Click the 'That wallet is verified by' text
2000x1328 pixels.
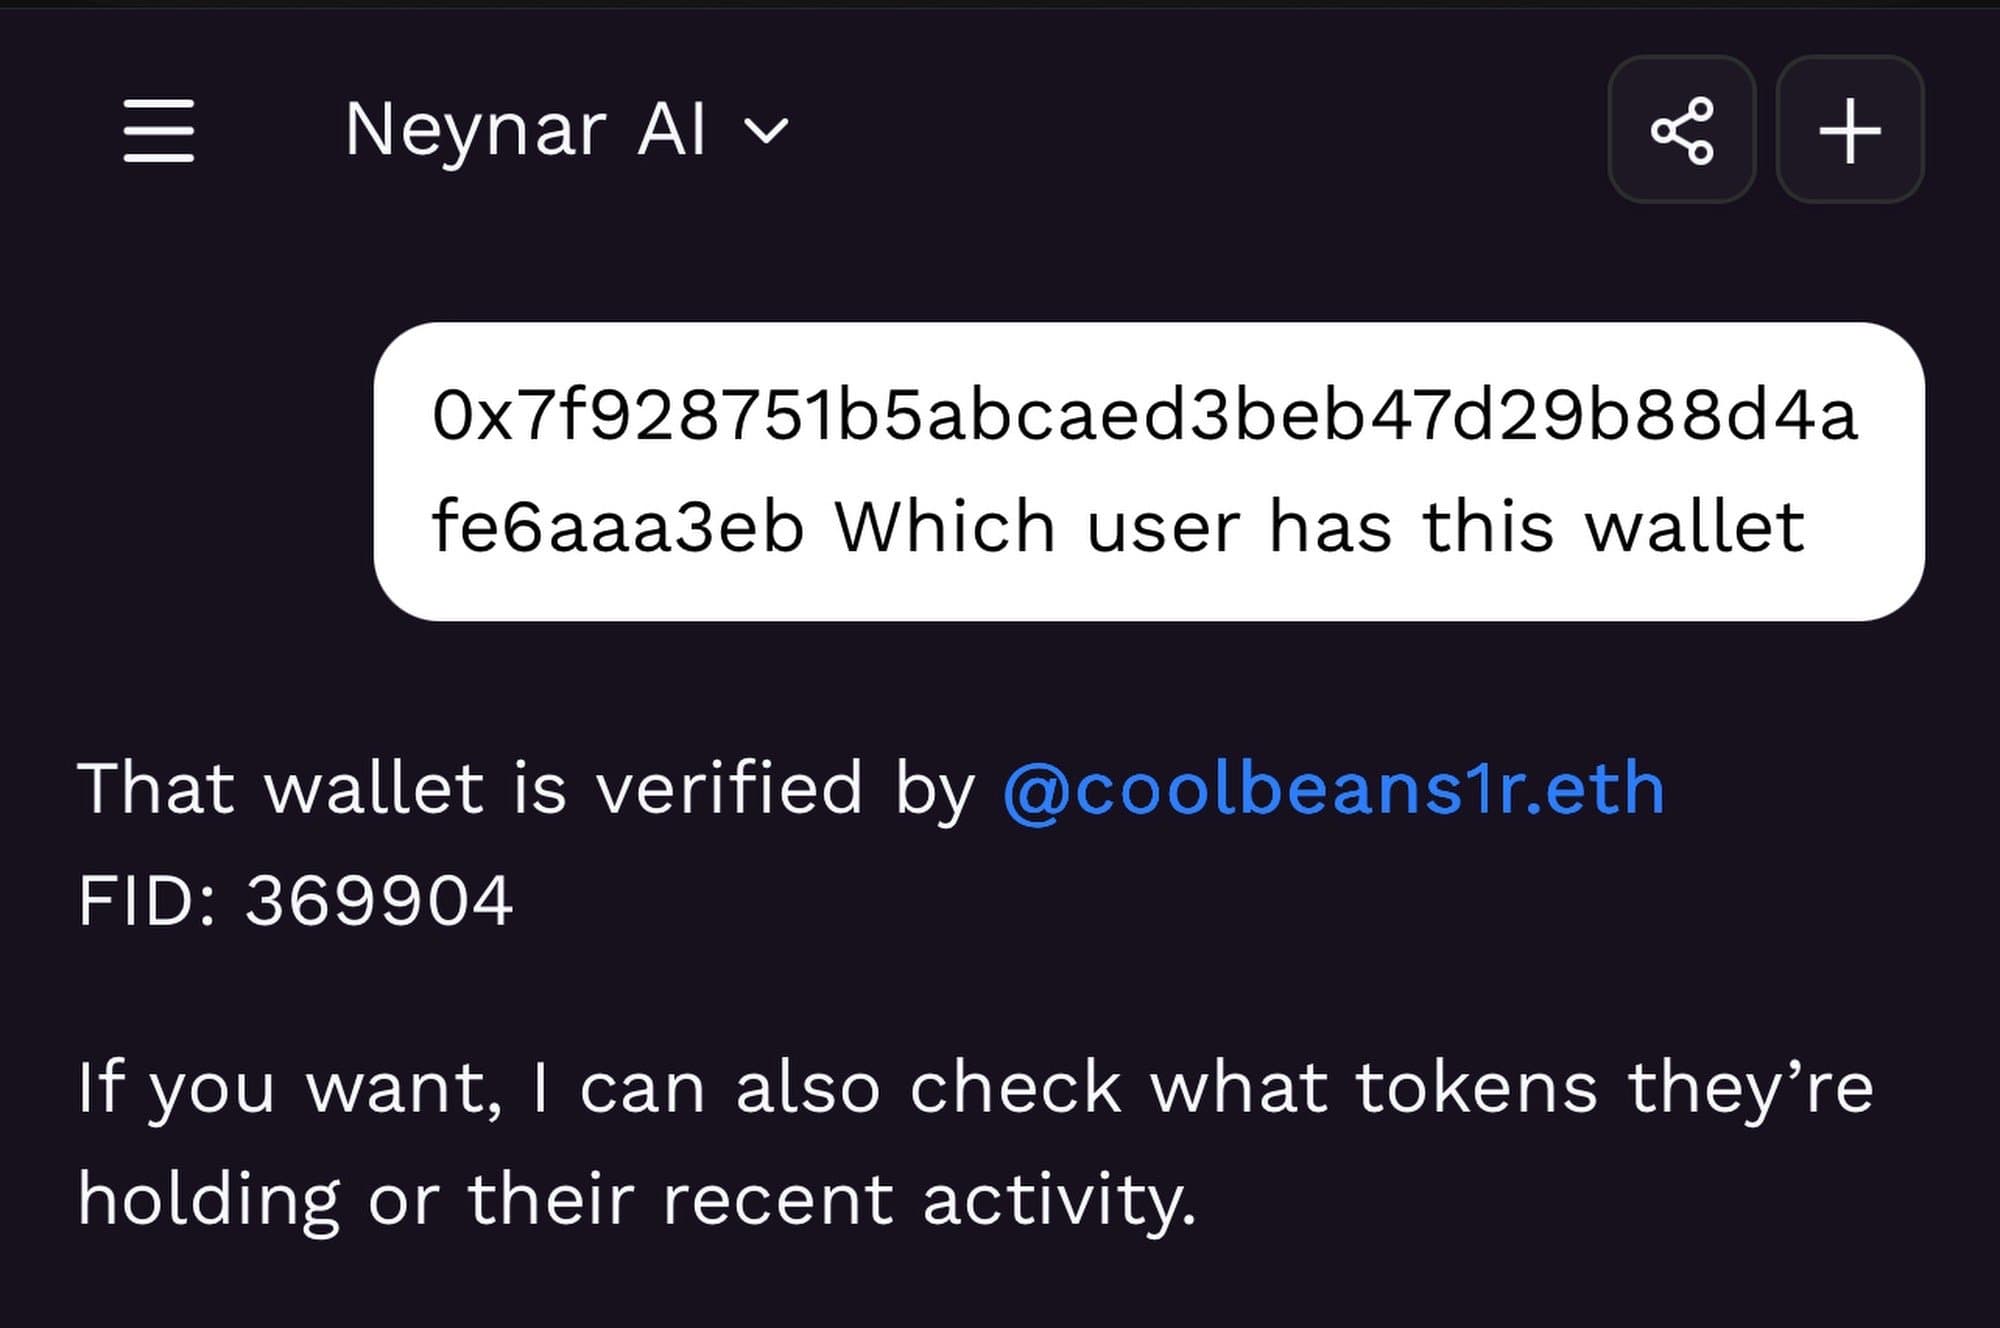pyautogui.click(x=526, y=789)
